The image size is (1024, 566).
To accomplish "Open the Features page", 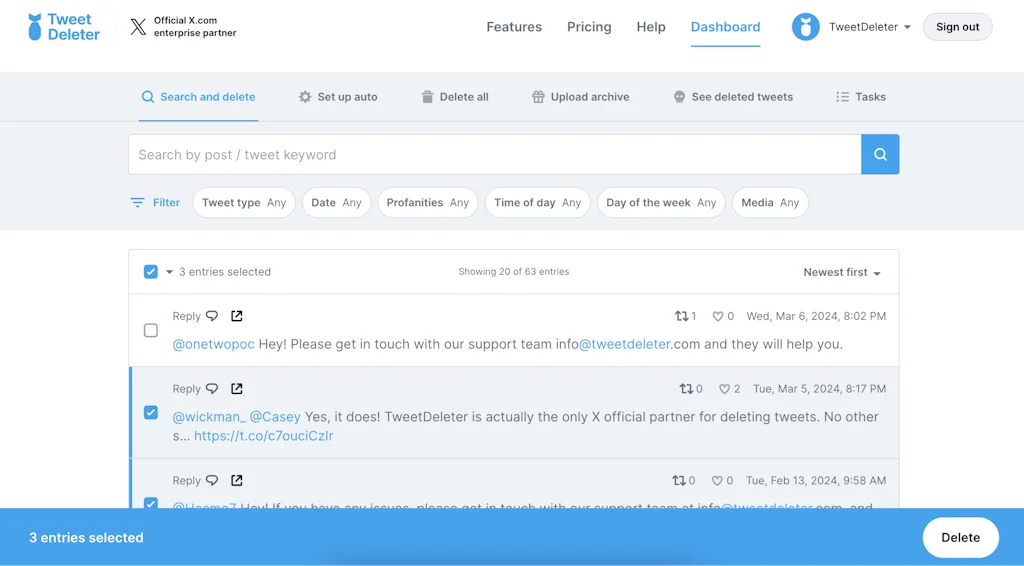I will click(x=514, y=27).
